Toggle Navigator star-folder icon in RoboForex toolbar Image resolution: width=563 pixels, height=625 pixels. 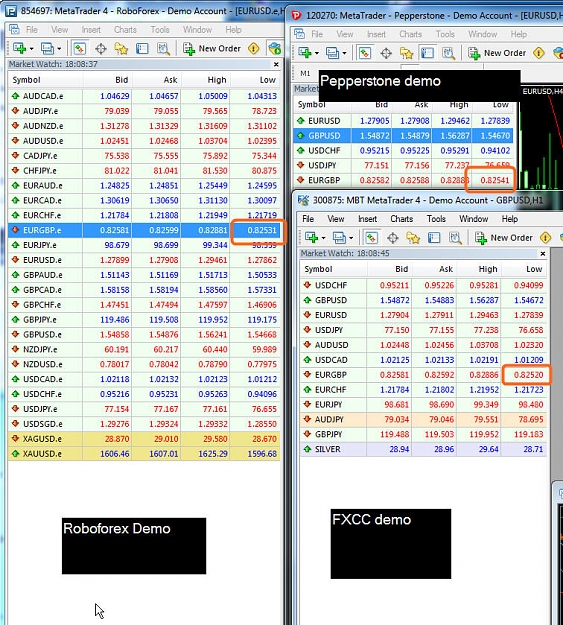pos(121,49)
